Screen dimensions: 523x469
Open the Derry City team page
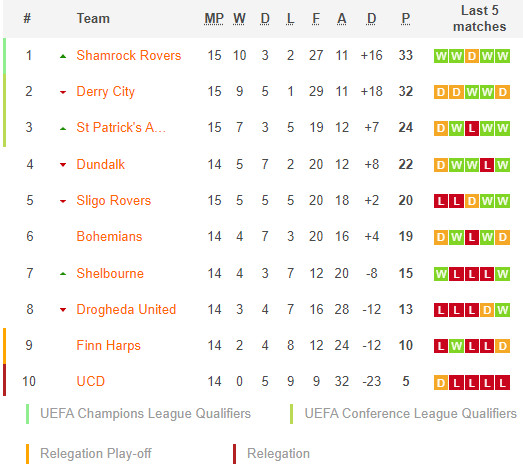point(105,91)
